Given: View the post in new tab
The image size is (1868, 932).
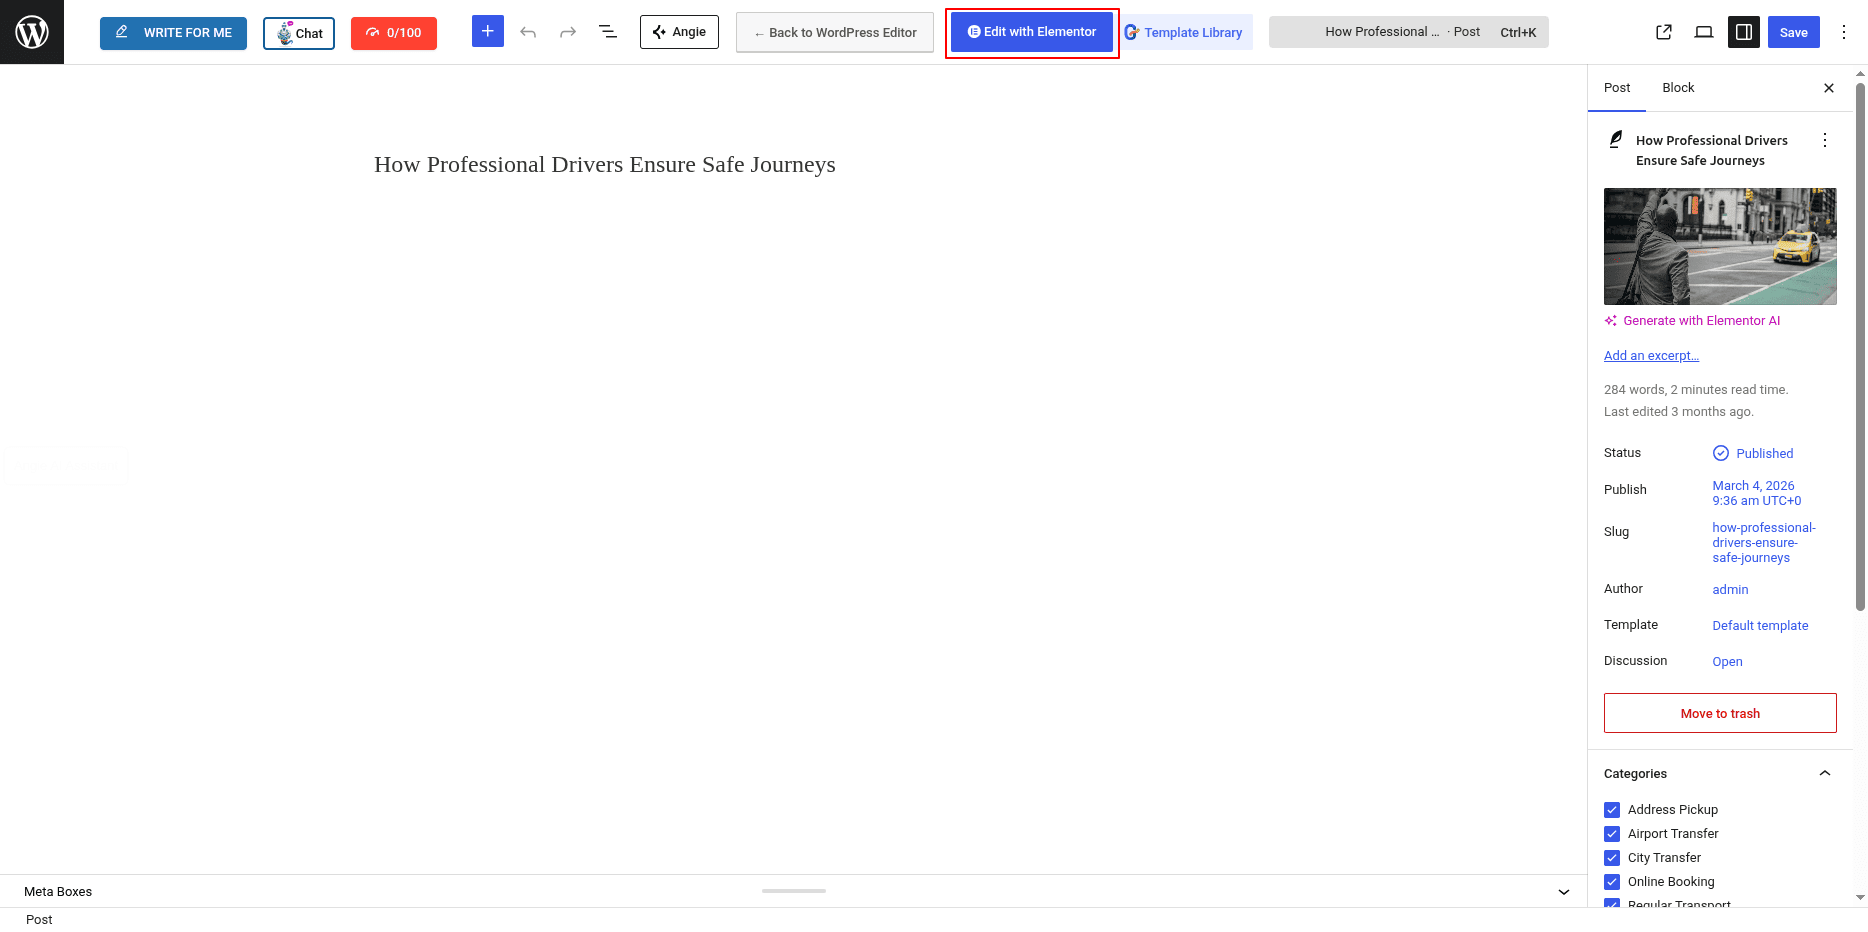Looking at the screenshot, I should [1664, 32].
